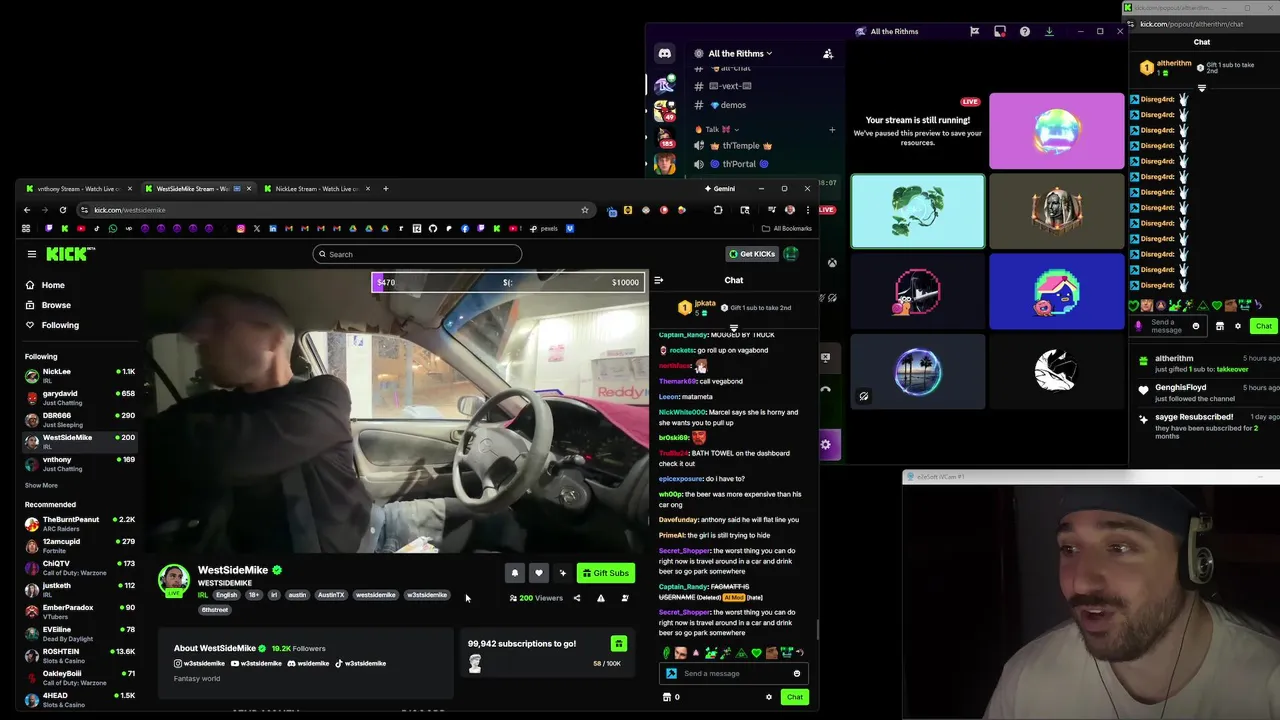The image size is (1280, 720).
Task: Click the shop icon in the altherithm popout chat
Action: tap(1220, 326)
